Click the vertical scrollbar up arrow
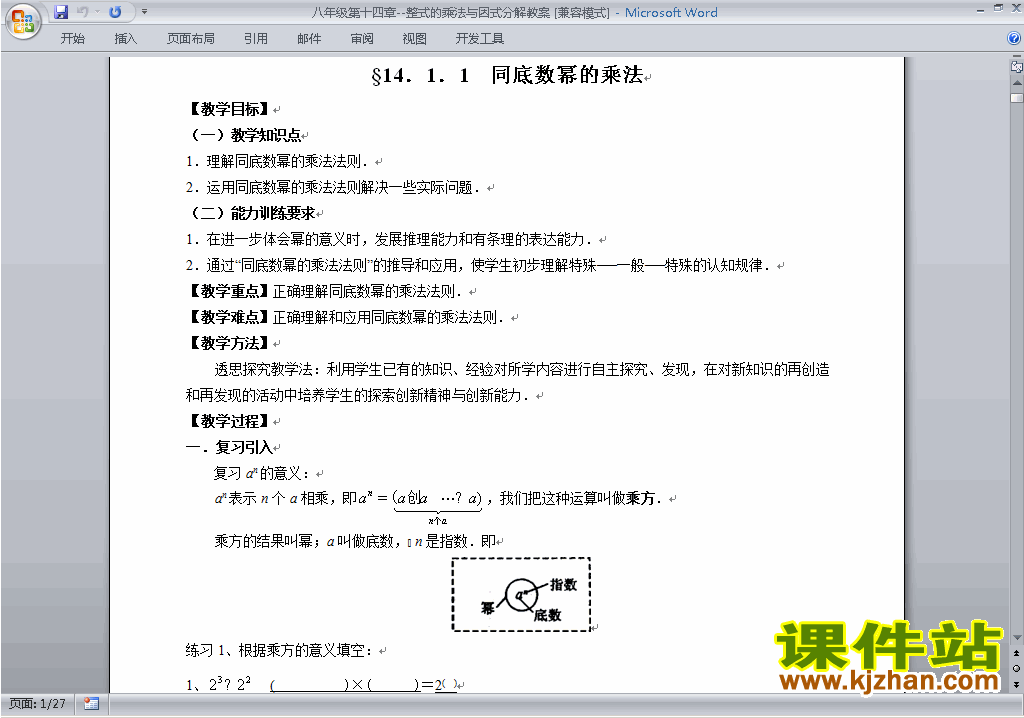The width and height of the screenshot is (1024, 718). click(x=1017, y=83)
